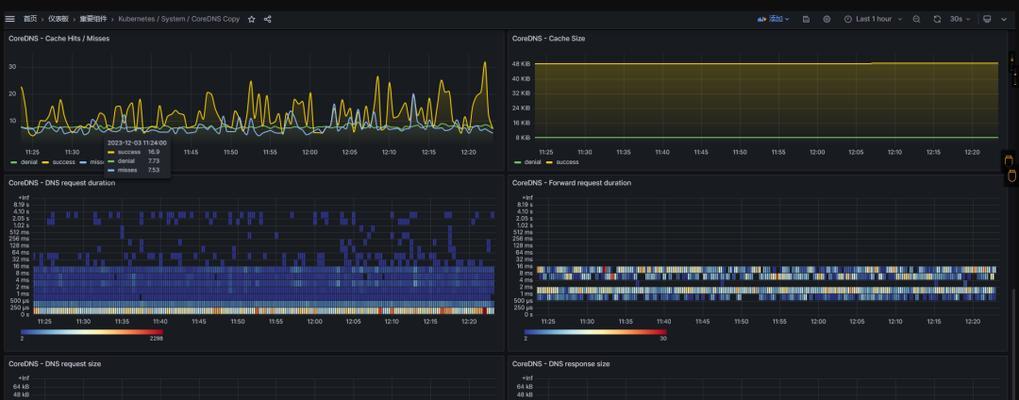
Task: Click the Kubernetes / System / CoreDNS Copy title
Action: click(x=179, y=19)
